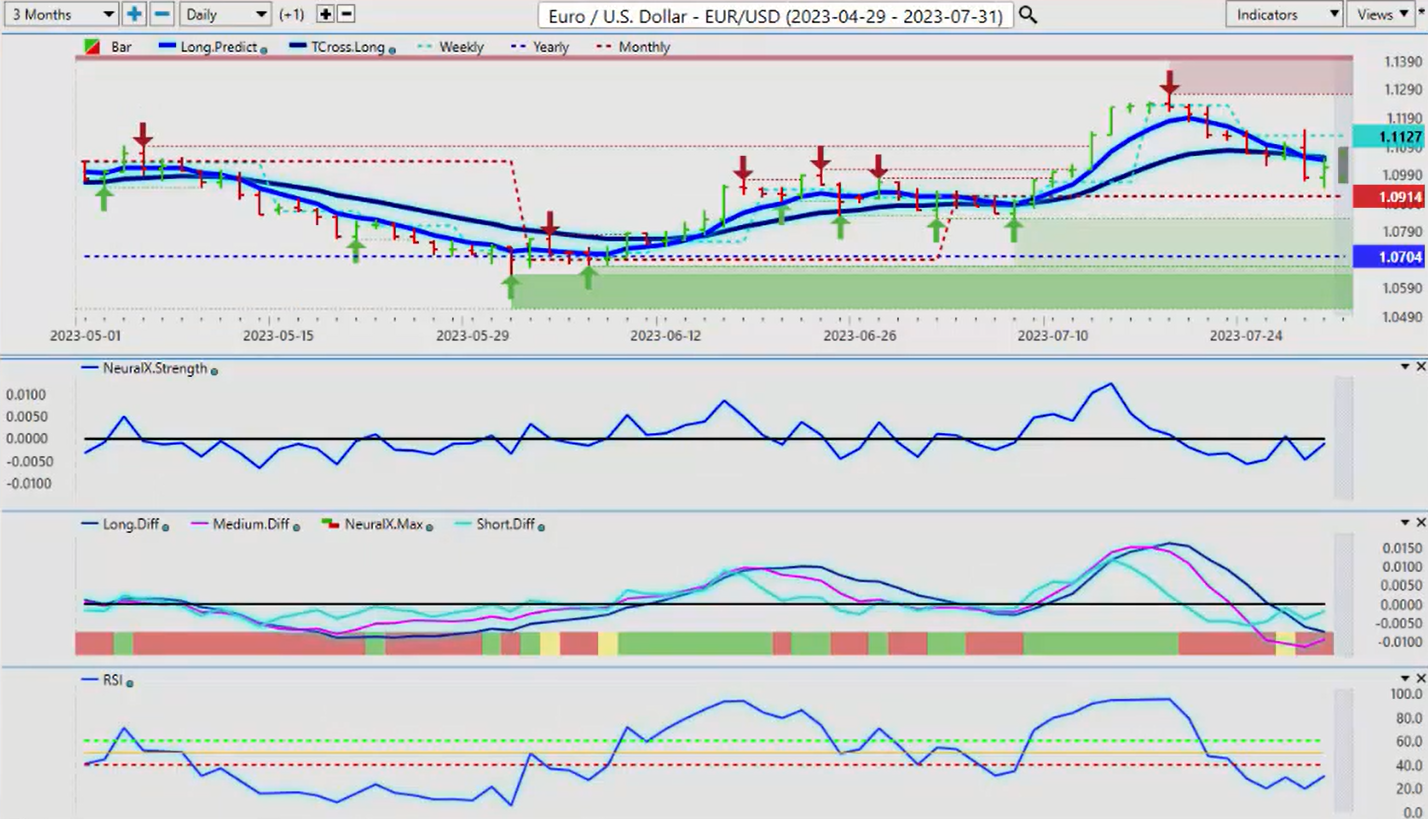Image resolution: width=1428 pixels, height=819 pixels.
Task: Click the red-green Bar legend icon
Action: pos(91,47)
